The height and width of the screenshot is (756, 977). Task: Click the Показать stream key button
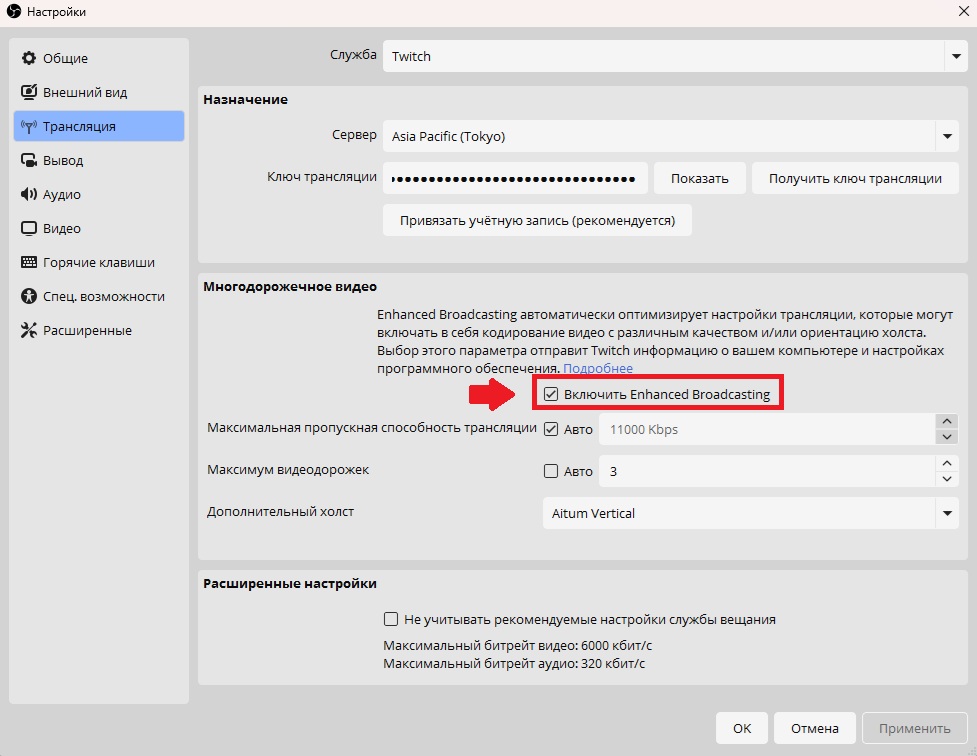click(x=699, y=178)
